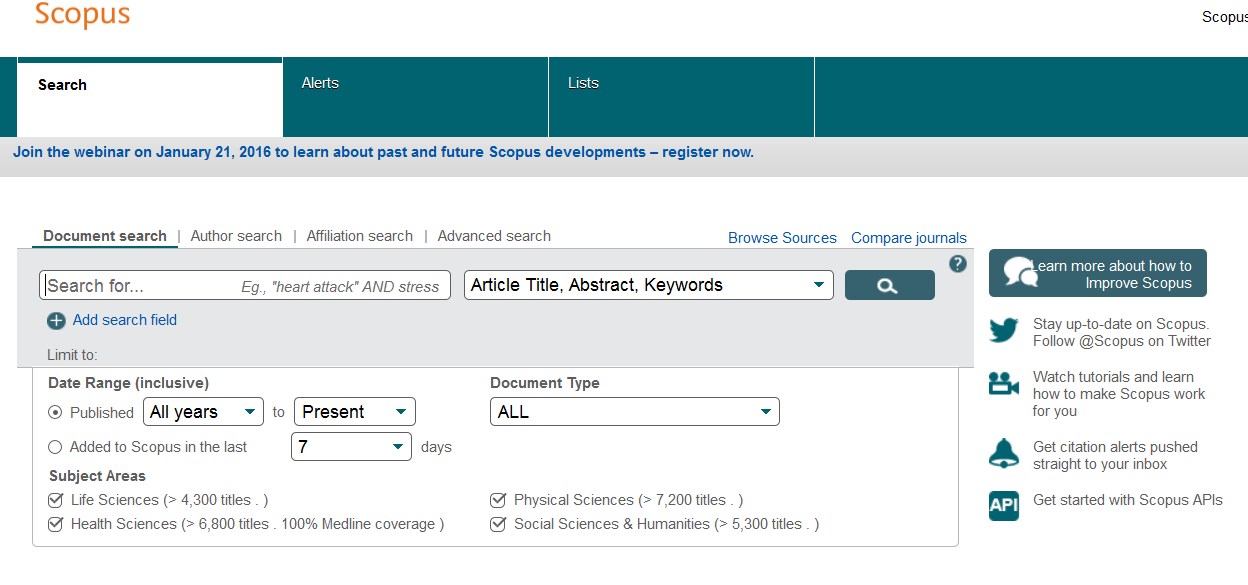Click Get started with Scopus APIs text

pyautogui.click(x=1128, y=500)
